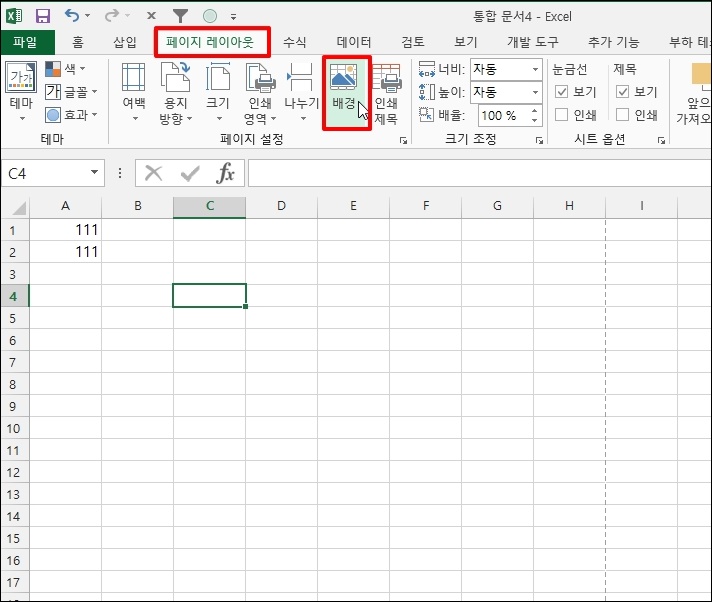Click inside the formula bar input
The height and width of the screenshot is (602, 712).
(480, 173)
